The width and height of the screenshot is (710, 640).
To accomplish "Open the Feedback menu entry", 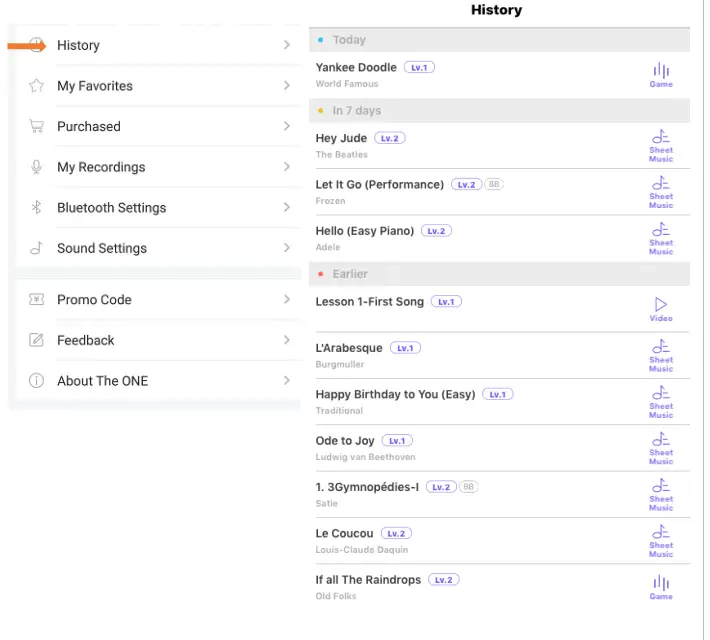I will [x=86, y=340].
